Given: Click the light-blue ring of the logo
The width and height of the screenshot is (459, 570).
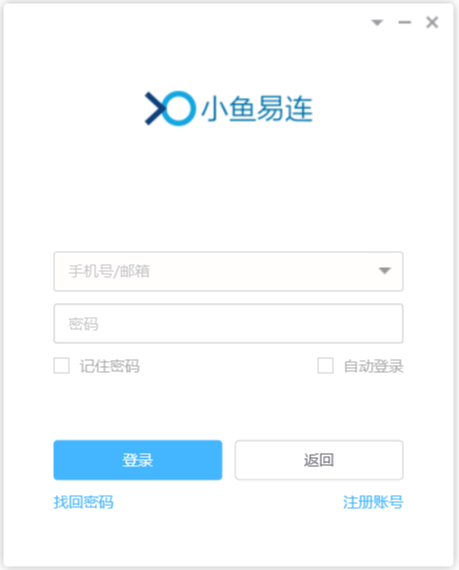Looking at the screenshot, I should [x=179, y=108].
